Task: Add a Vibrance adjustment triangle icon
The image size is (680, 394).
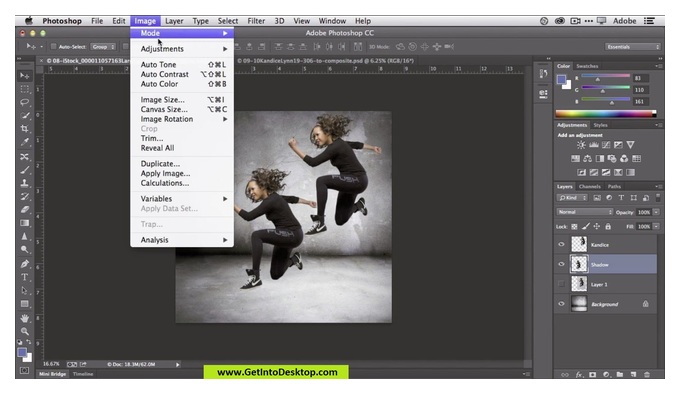Action: [631, 145]
